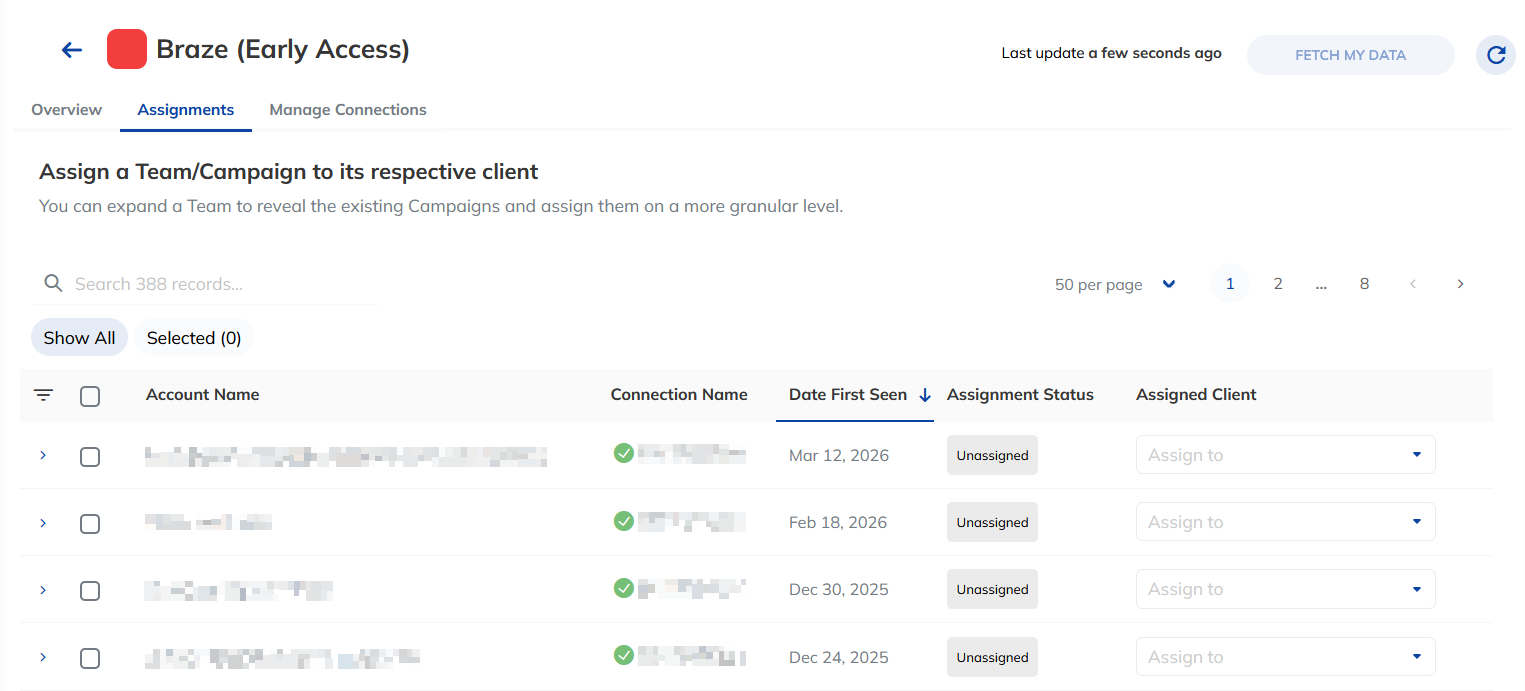1525x691 pixels.
Task: Go to page 8
Action: click(1364, 284)
